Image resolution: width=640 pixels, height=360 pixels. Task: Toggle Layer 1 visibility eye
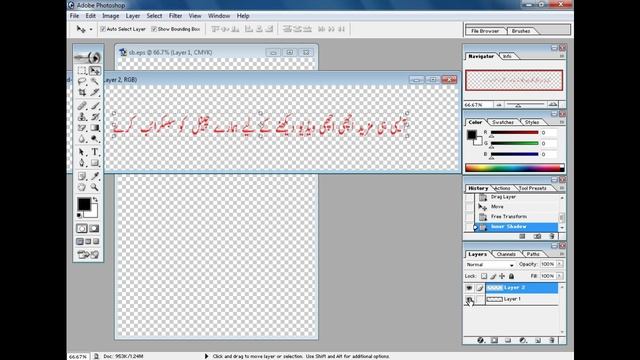click(x=469, y=300)
